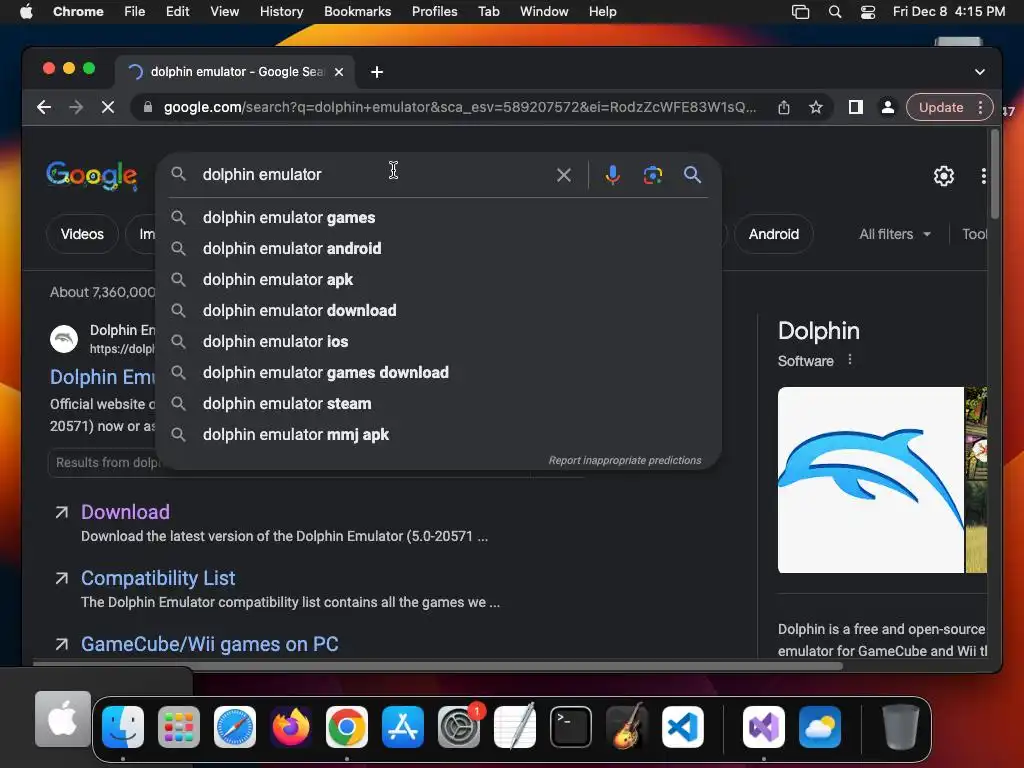Close the dolphin emulator tab
The width and height of the screenshot is (1024, 768).
point(339,72)
